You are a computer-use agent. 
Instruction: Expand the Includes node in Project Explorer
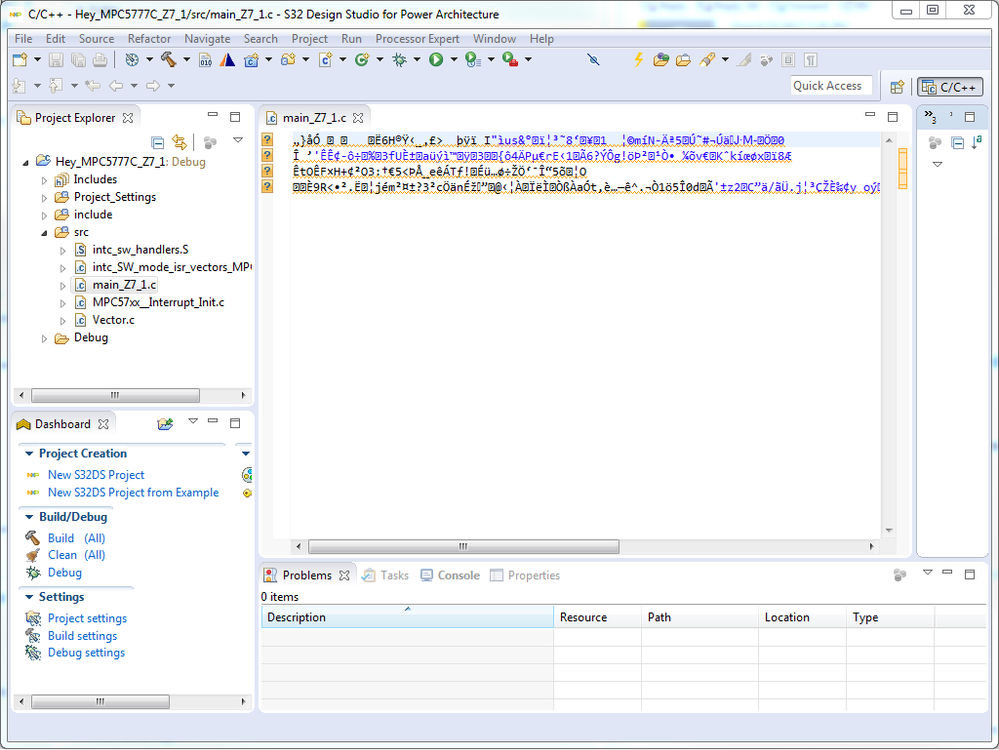pyautogui.click(x=45, y=180)
